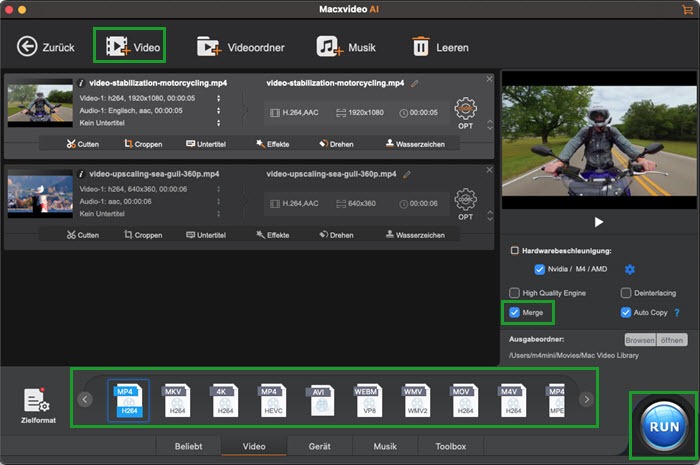The width and height of the screenshot is (700, 465).
Task: Switch to the Video format tab
Action: [x=254, y=446]
